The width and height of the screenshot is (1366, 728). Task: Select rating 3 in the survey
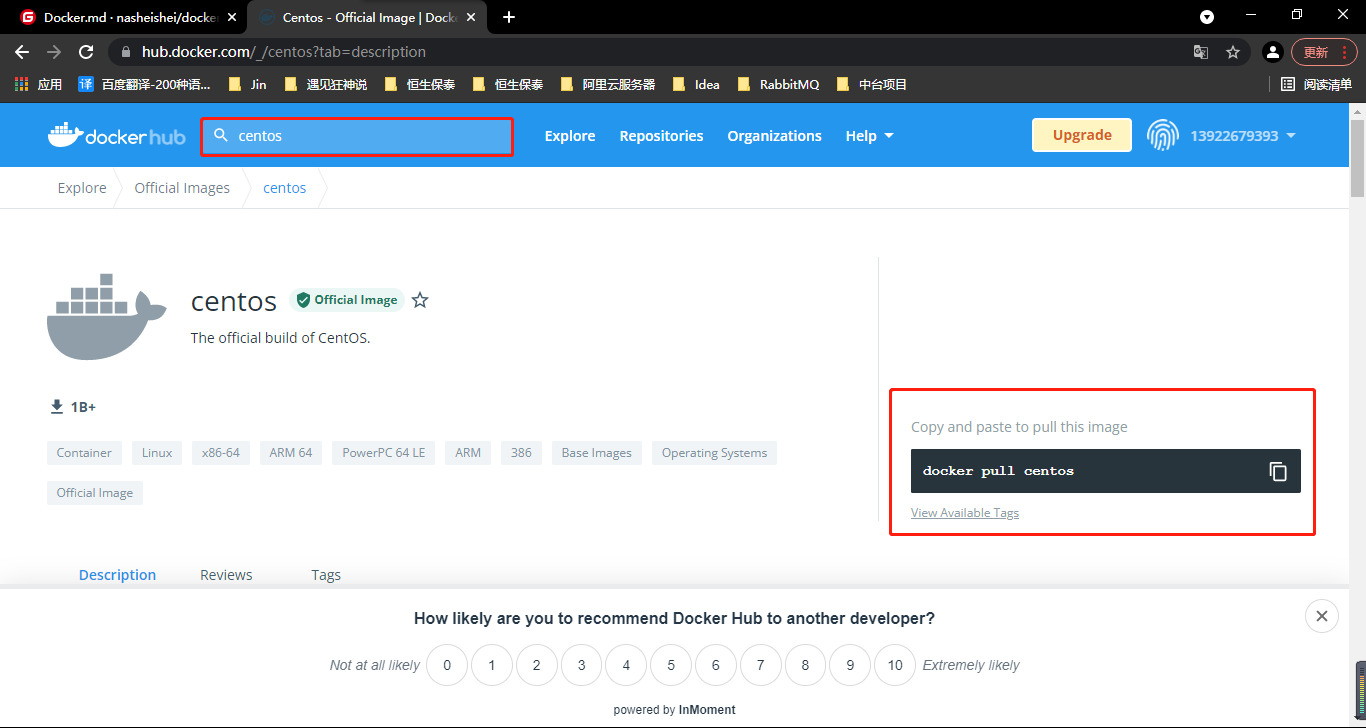point(581,665)
